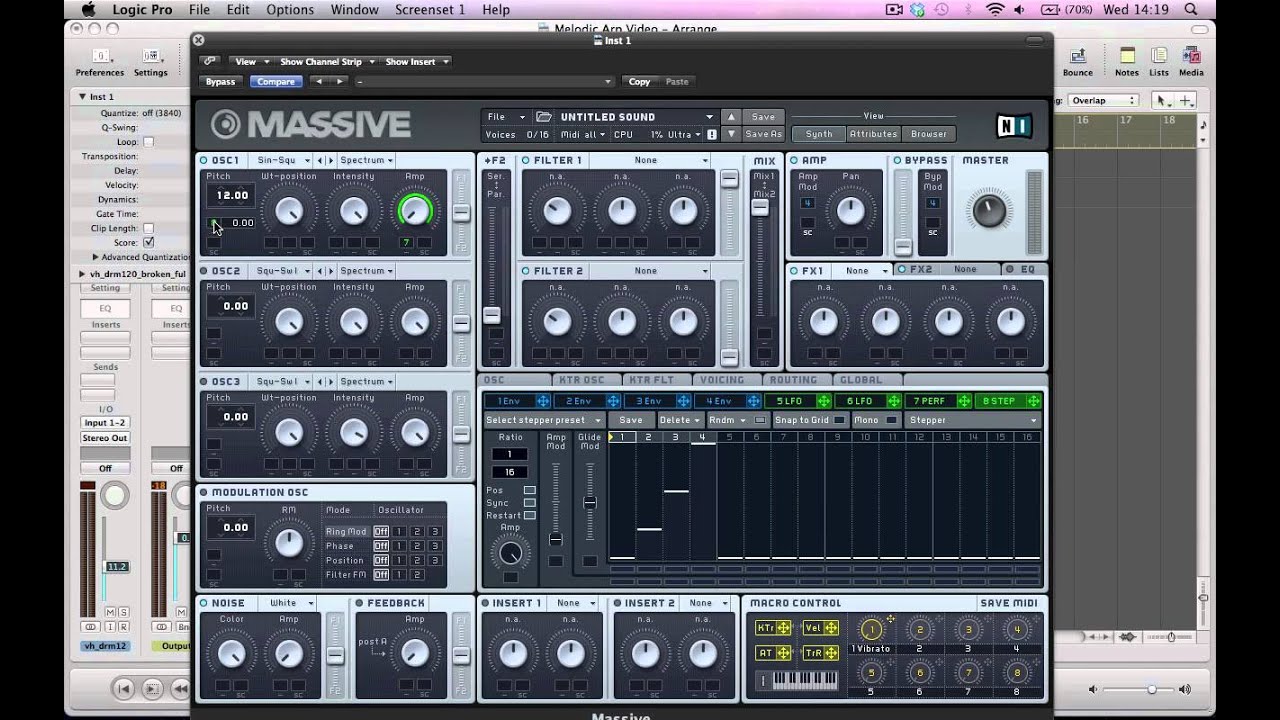Click the OSC1 Pitch 12.00 field
The image size is (1280, 720).
pos(232,196)
